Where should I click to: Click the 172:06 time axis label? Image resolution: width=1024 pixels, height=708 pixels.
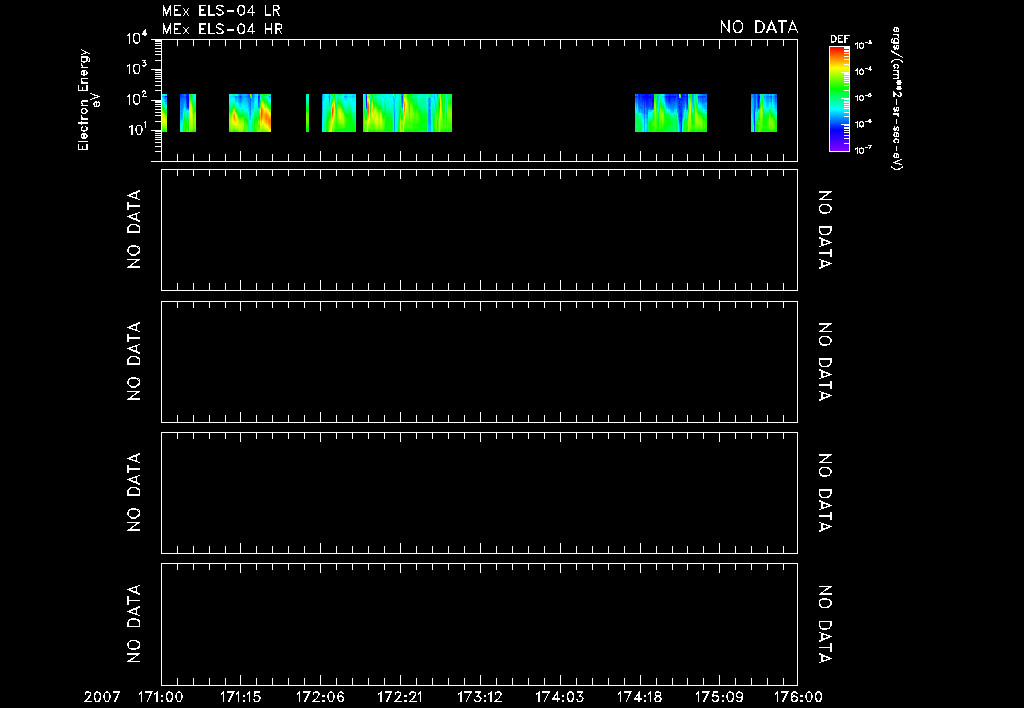[x=320, y=697]
